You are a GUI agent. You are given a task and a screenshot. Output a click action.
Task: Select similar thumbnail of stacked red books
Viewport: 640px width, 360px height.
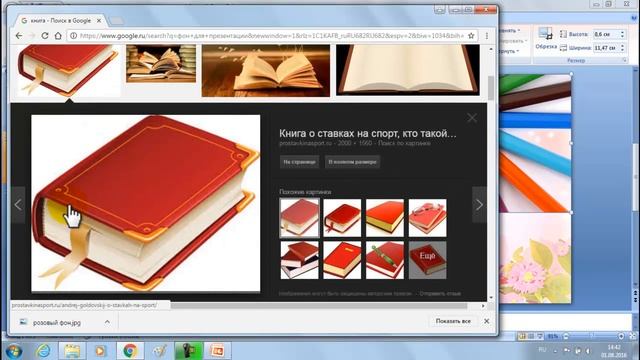[299, 260]
